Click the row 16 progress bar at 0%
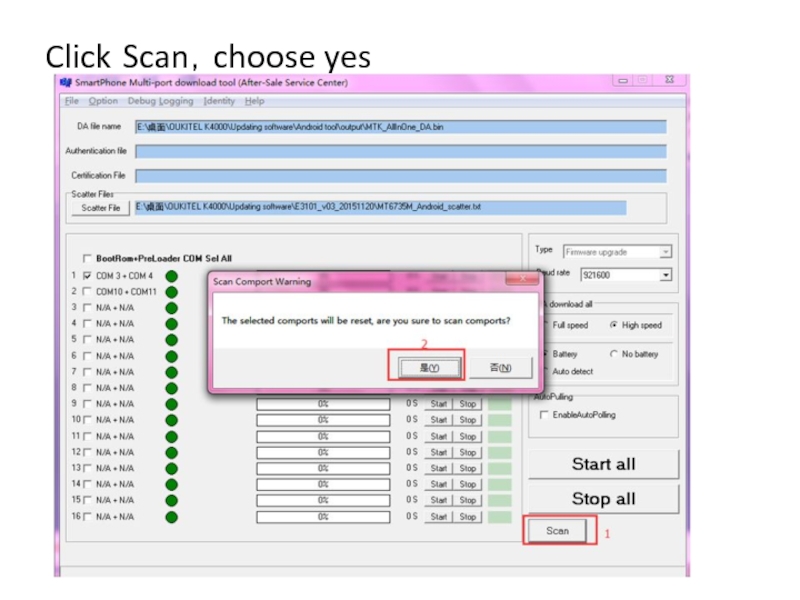The width and height of the screenshot is (800, 600). 323,517
